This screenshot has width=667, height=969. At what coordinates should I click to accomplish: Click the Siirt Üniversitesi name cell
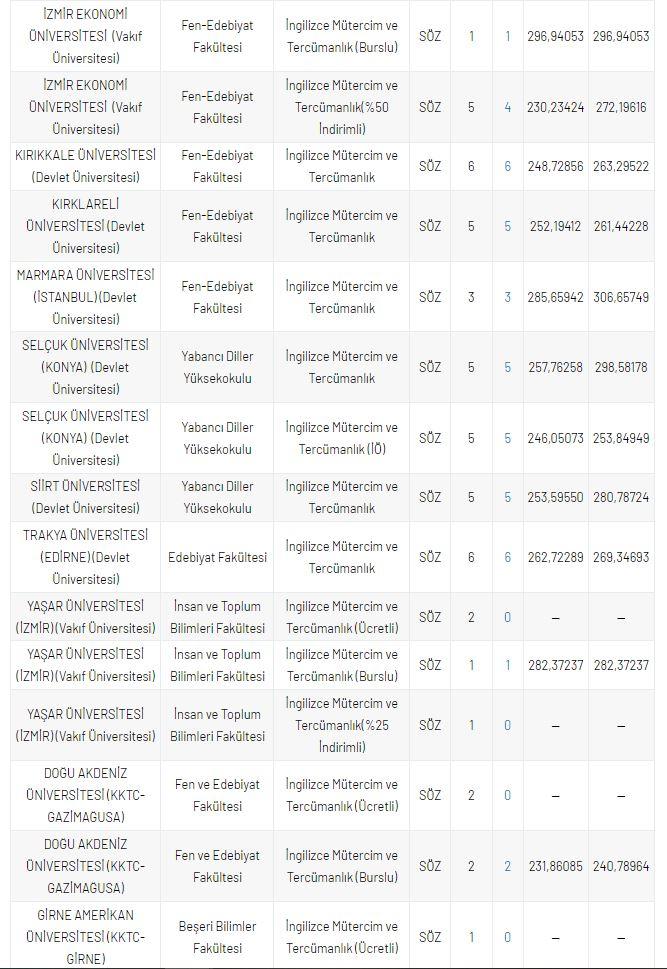[85, 497]
